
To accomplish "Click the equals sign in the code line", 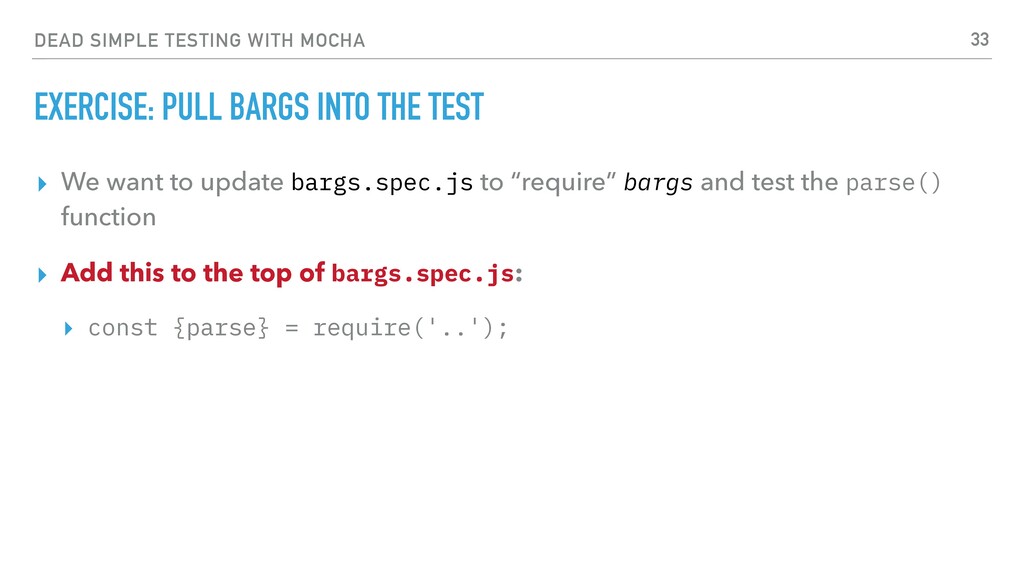I will click(291, 329).
